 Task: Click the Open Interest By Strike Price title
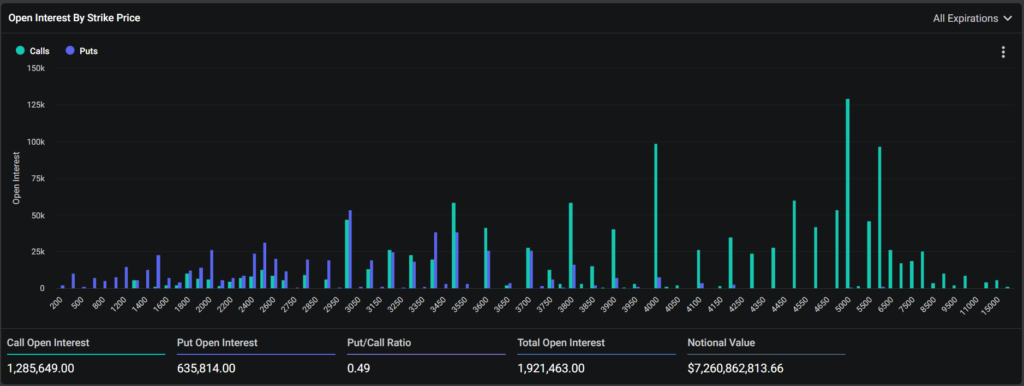(x=74, y=18)
